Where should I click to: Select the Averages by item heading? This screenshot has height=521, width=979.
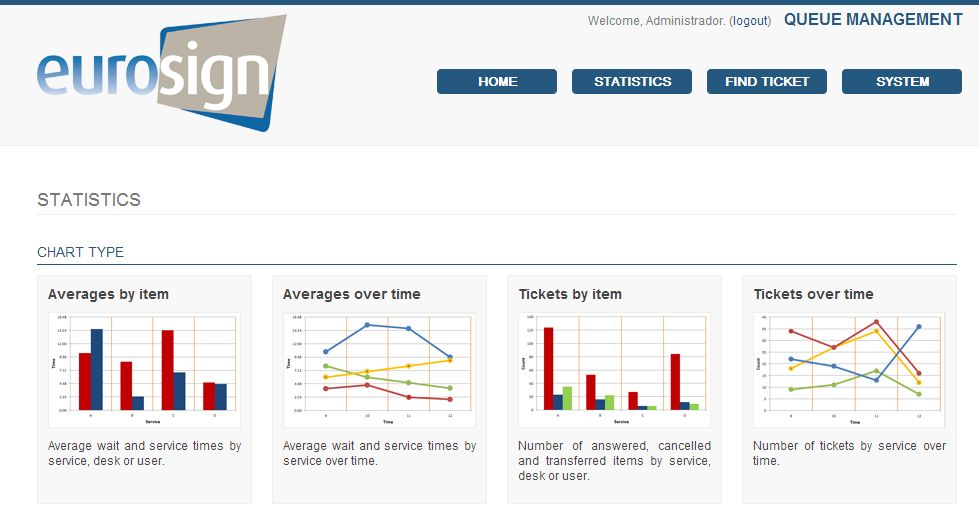[x=108, y=294]
